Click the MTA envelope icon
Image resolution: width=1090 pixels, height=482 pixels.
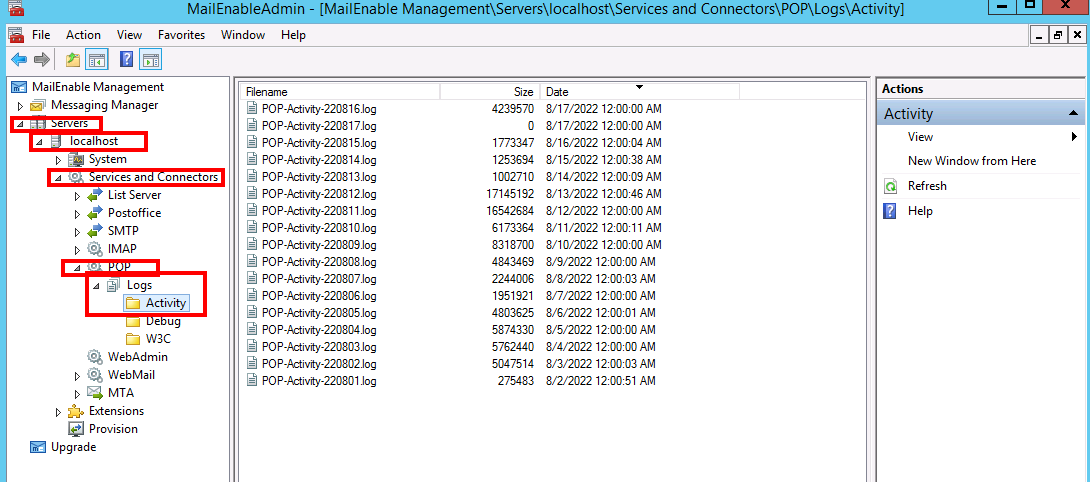coord(95,393)
